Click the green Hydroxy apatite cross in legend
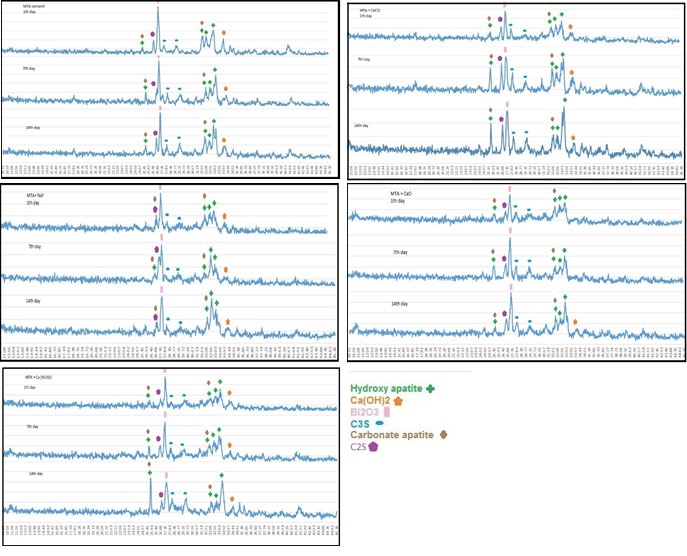This screenshot has height=556, width=687. [x=430, y=387]
